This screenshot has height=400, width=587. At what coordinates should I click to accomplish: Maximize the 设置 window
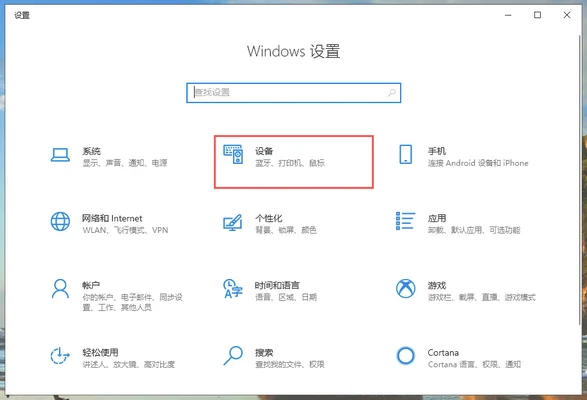pyautogui.click(x=537, y=15)
